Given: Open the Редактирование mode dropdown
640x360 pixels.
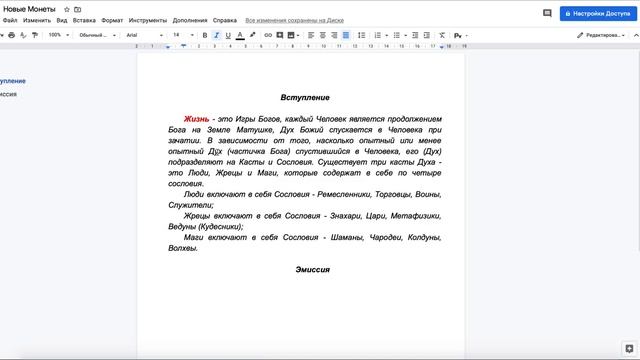Looking at the screenshot, I should click(601, 36).
